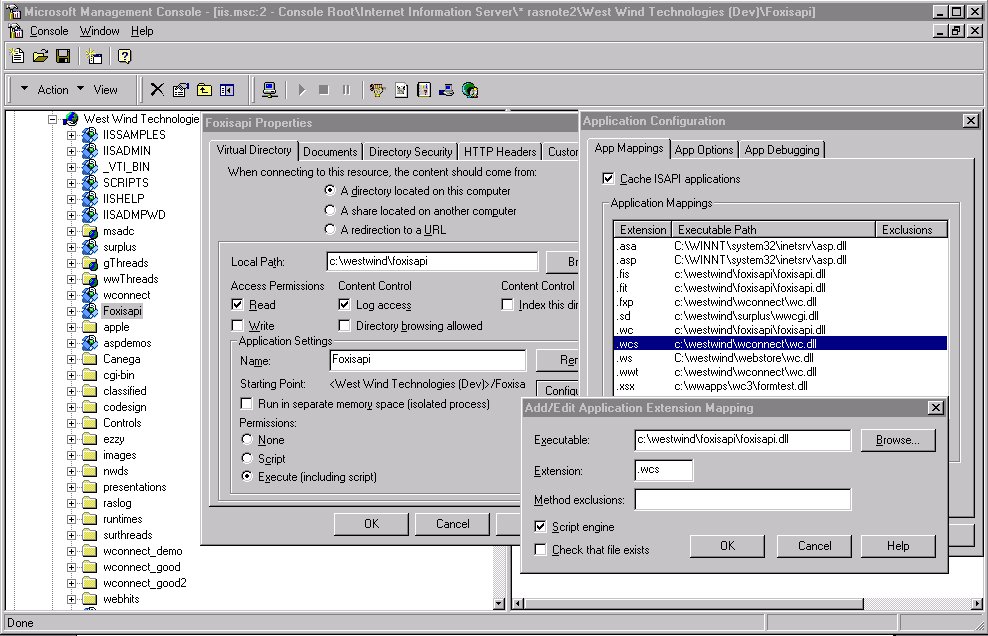Image resolution: width=988 pixels, height=636 pixels.
Task: Collapse the West Wind Technologies node
Action: pyautogui.click(x=52, y=119)
